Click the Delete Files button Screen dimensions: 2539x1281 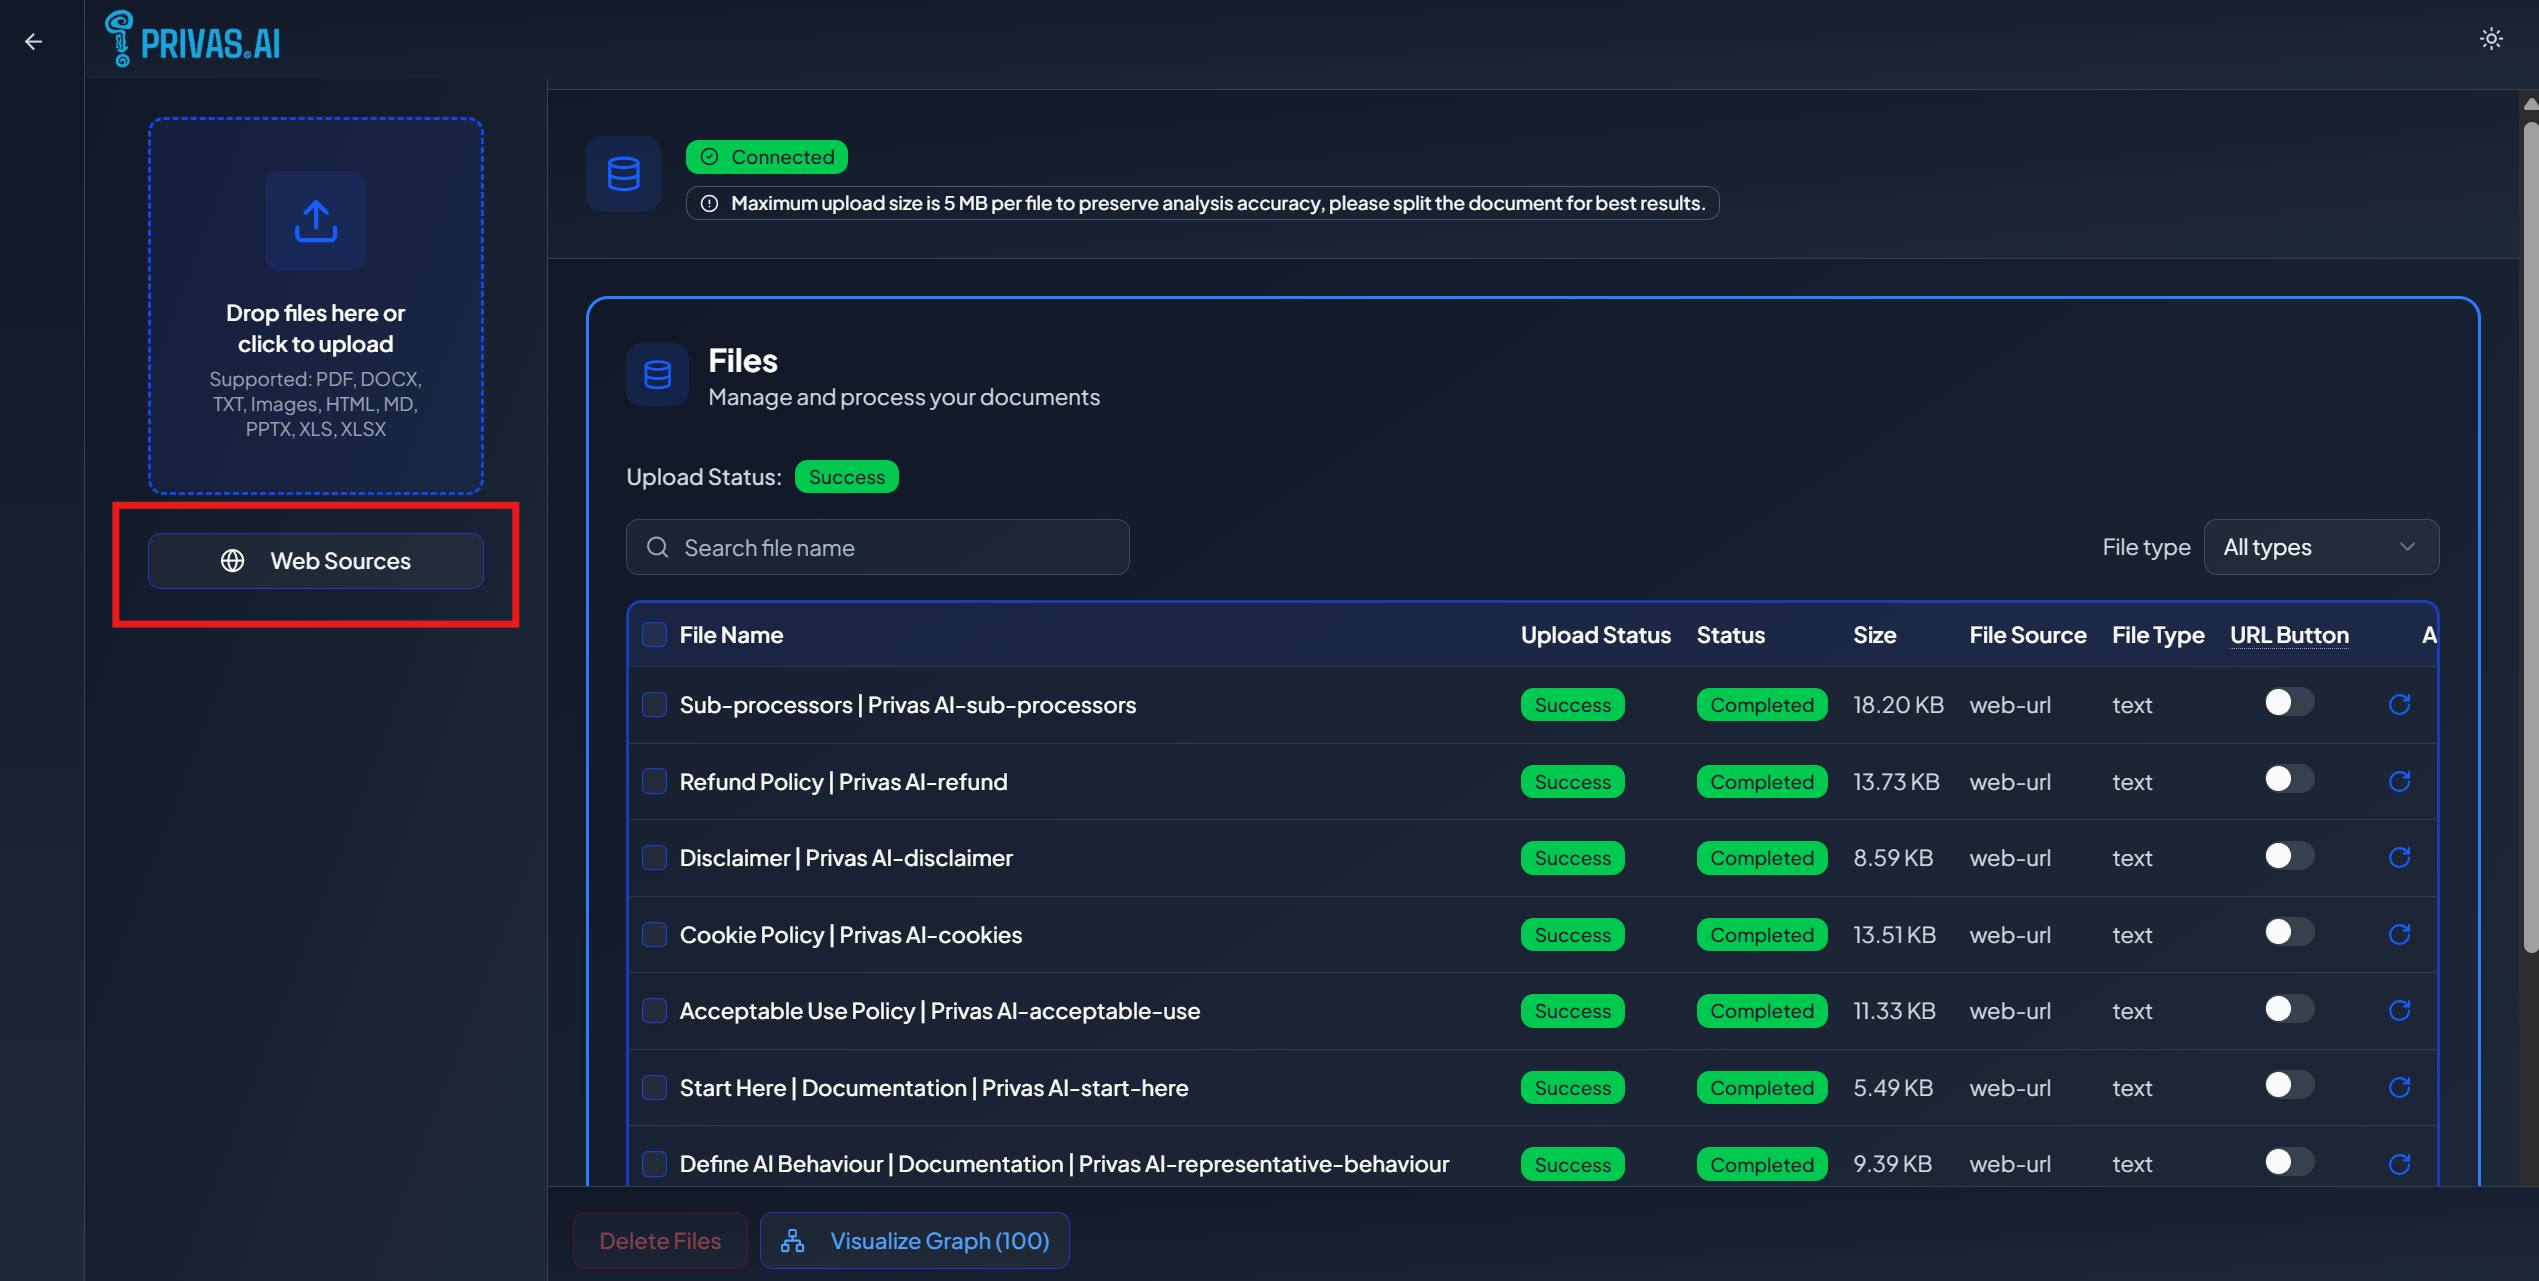coord(660,1240)
